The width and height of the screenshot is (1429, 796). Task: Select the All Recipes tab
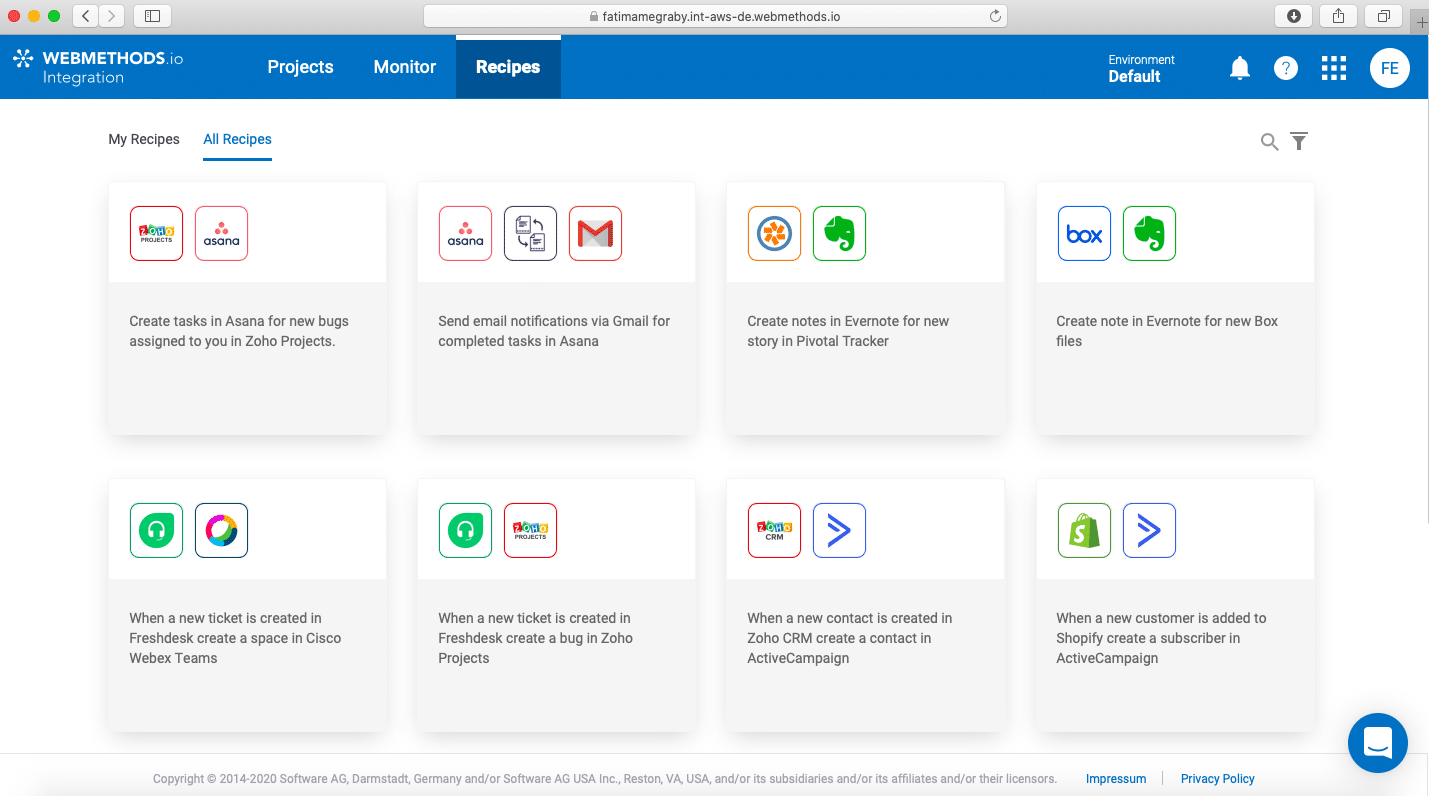[237, 139]
